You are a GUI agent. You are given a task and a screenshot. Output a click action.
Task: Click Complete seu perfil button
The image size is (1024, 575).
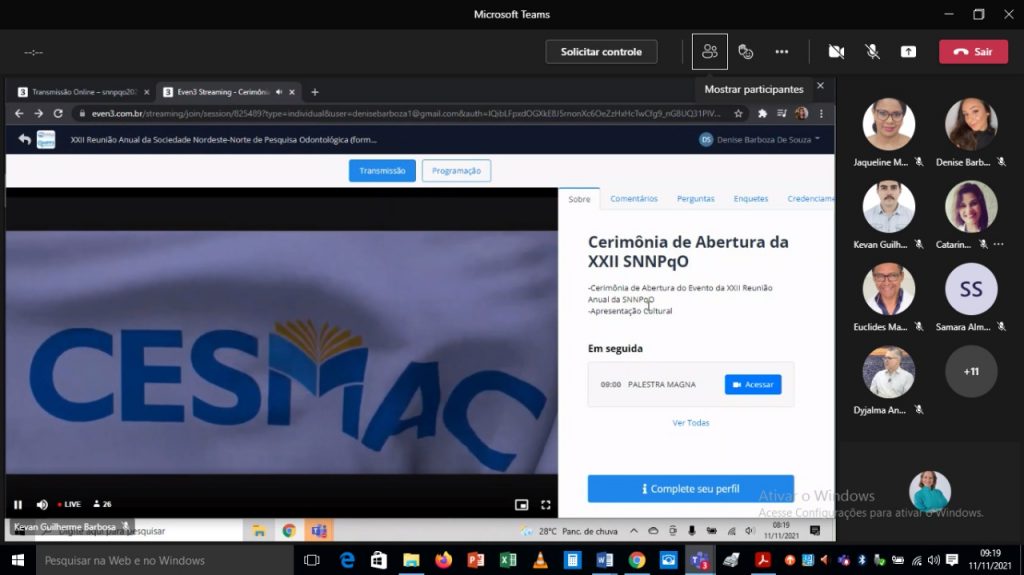690,489
